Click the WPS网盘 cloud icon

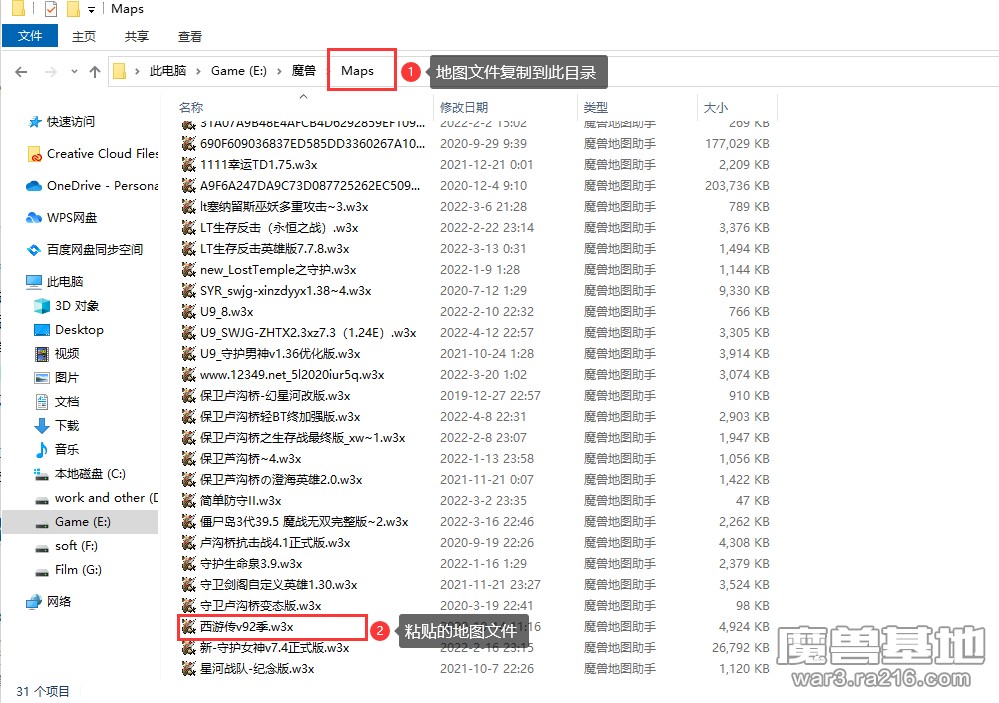pyautogui.click(x=35, y=218)
